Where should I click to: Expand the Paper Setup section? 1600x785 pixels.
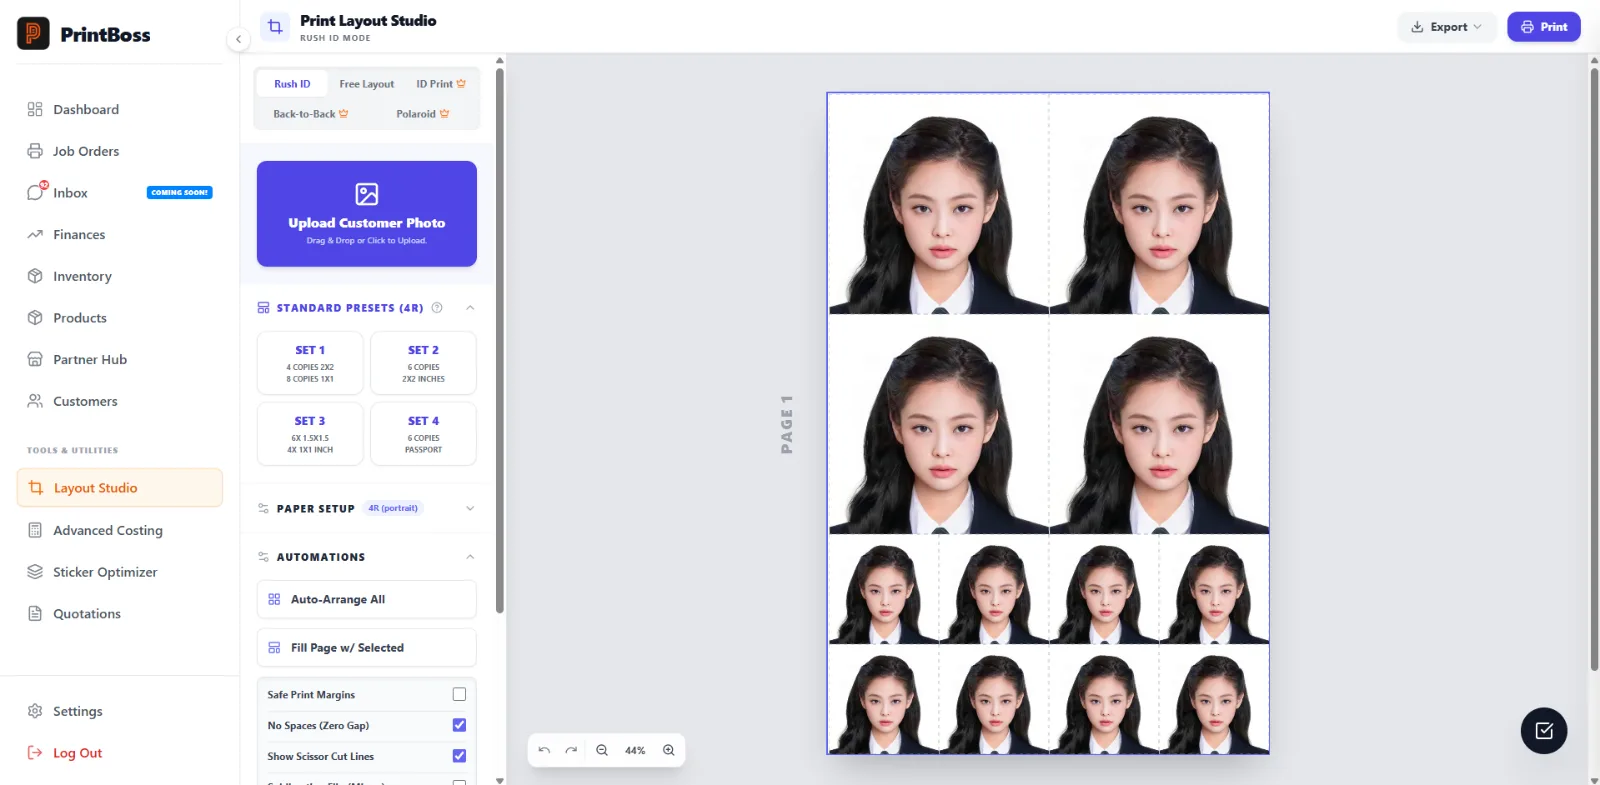click(470, 508)
